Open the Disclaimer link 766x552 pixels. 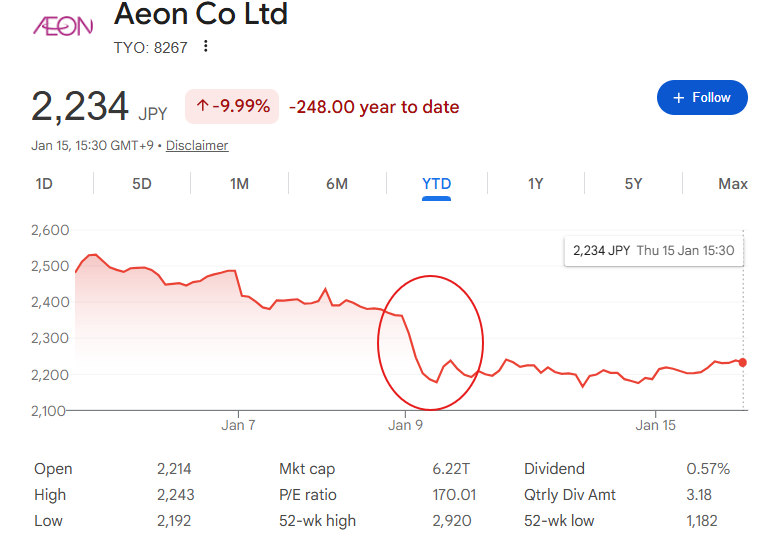point(197,146)
